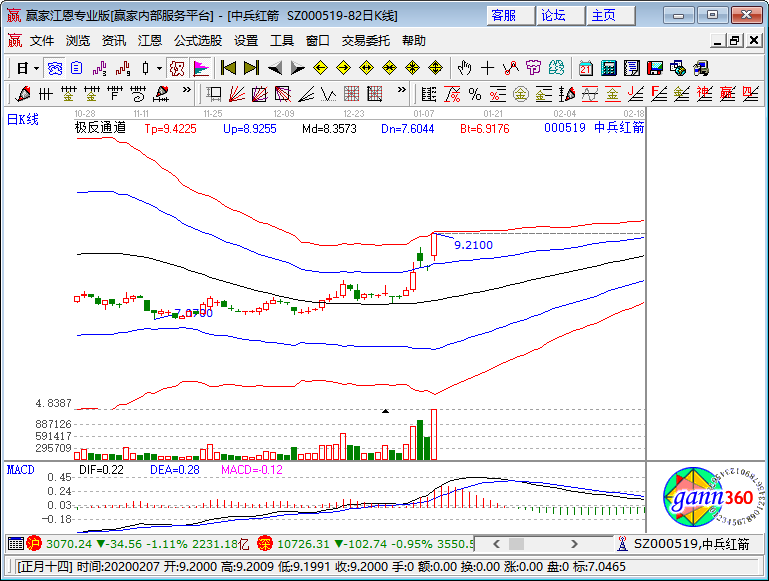This screenshot has width=769, height=581.
Task: Open the 江恩 menu
Action: [150, 41]
